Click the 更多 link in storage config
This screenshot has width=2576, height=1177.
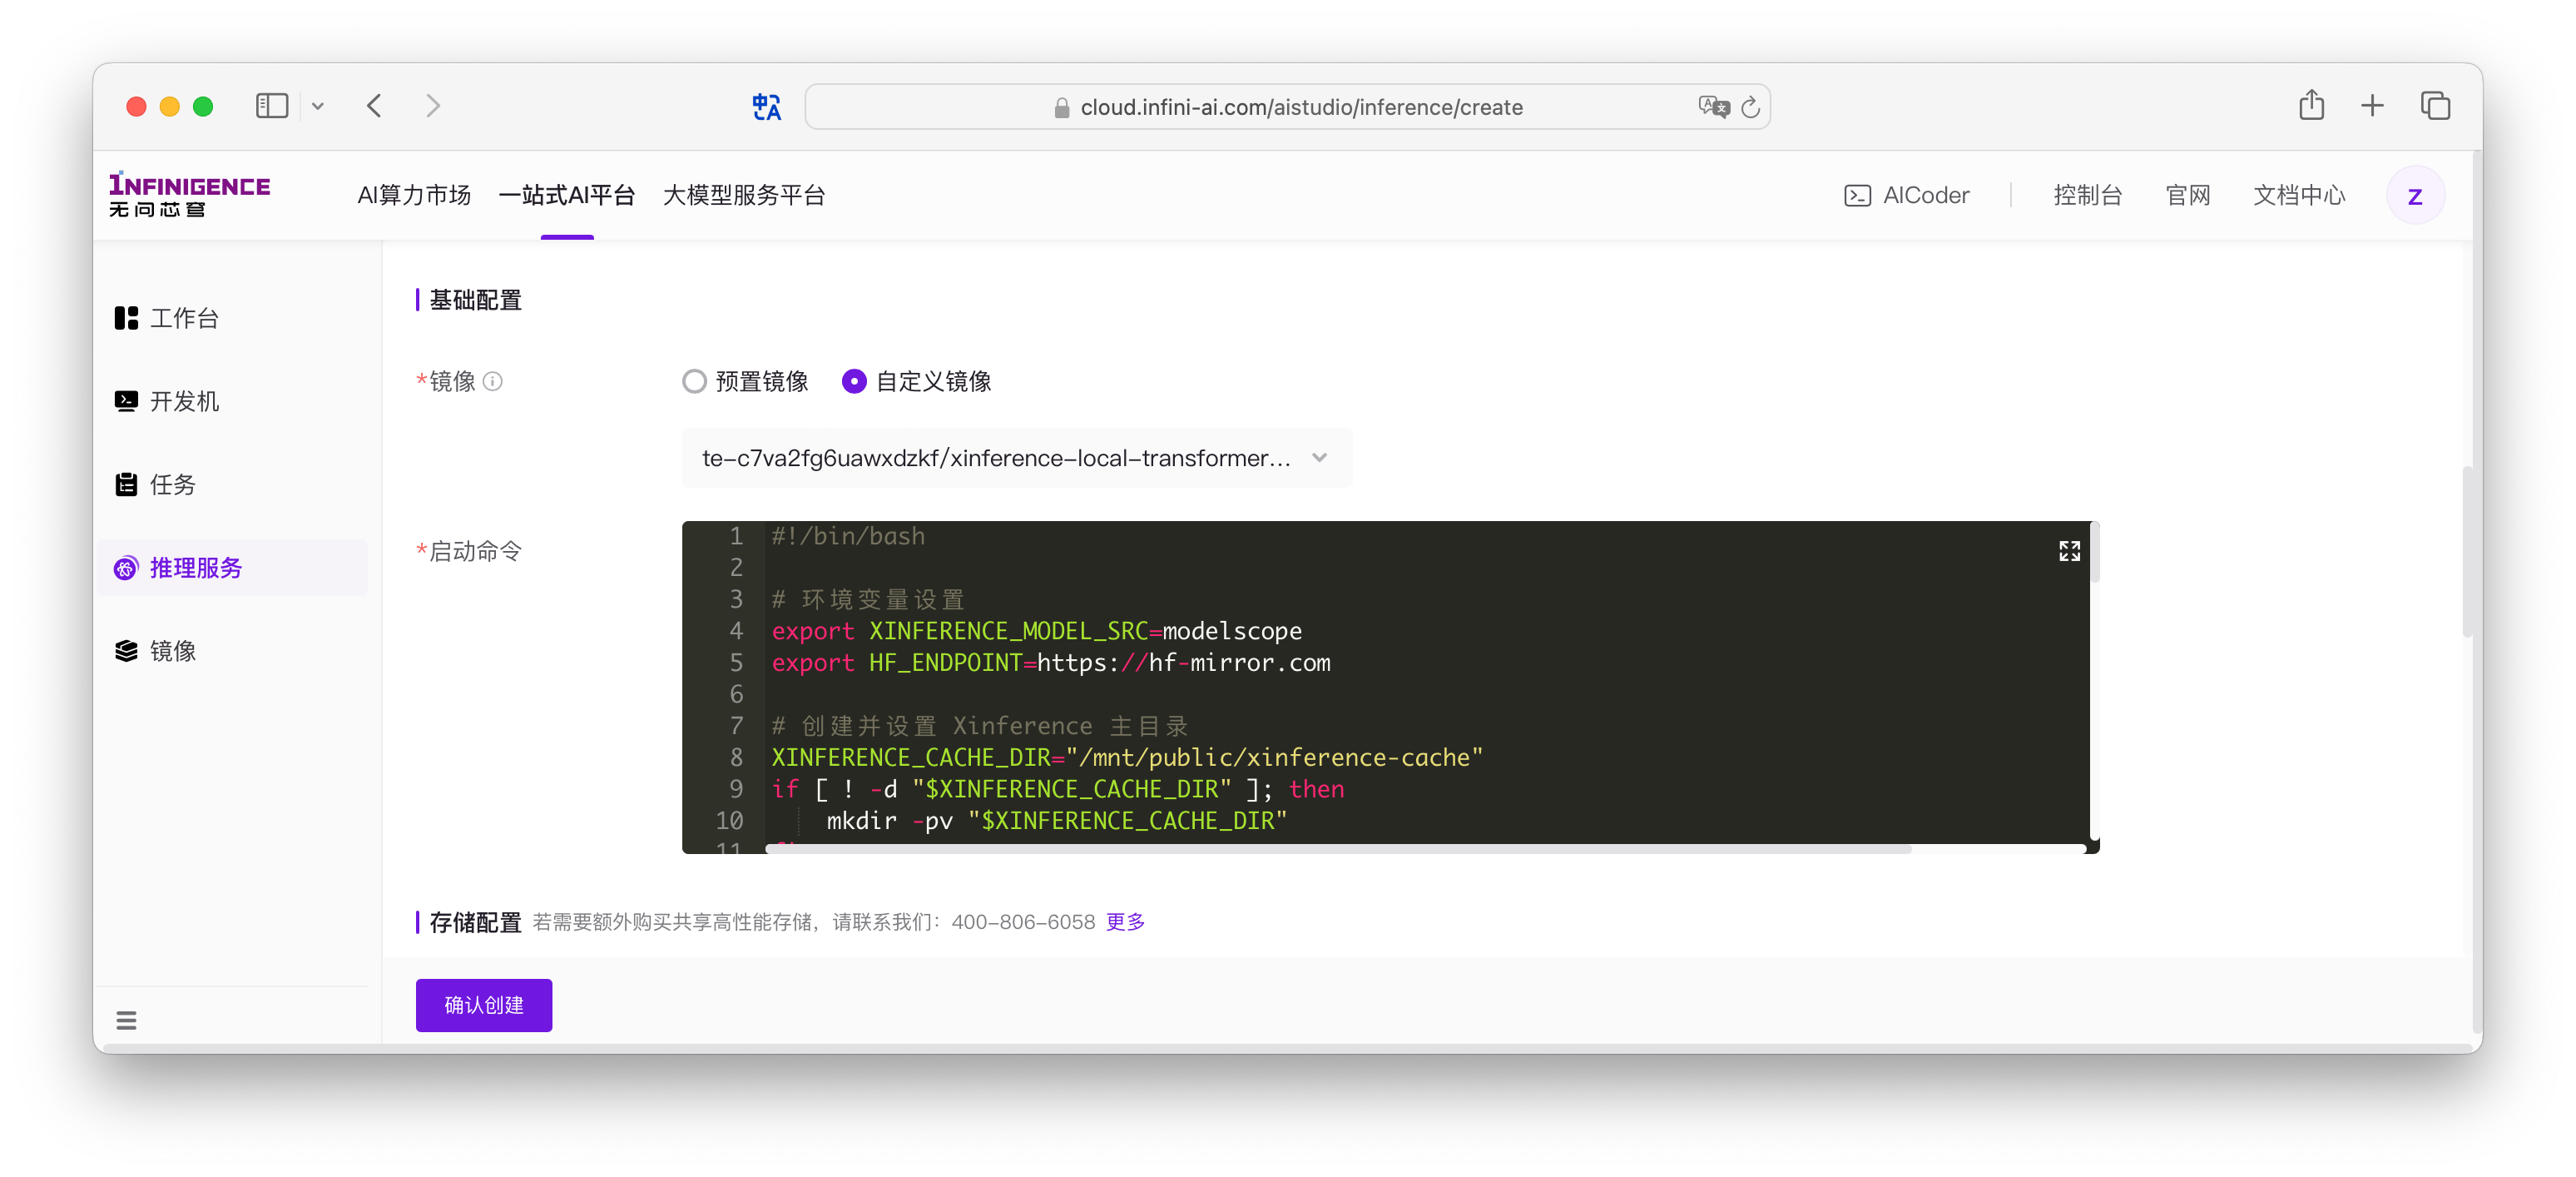point(1125,922)
